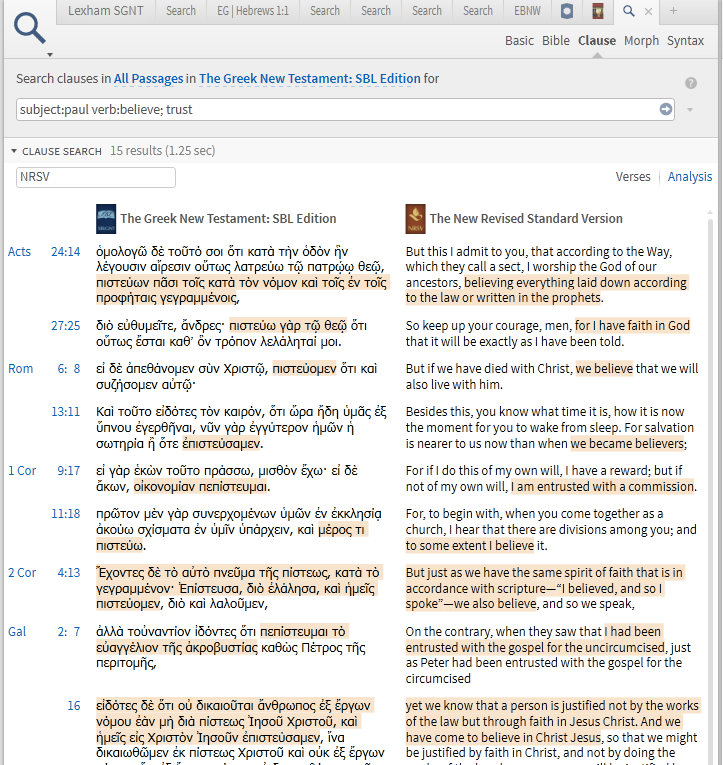Screen dimensions: 723x765
Task: Open the 1 Cor book reference link
Action: pos(22,471)
